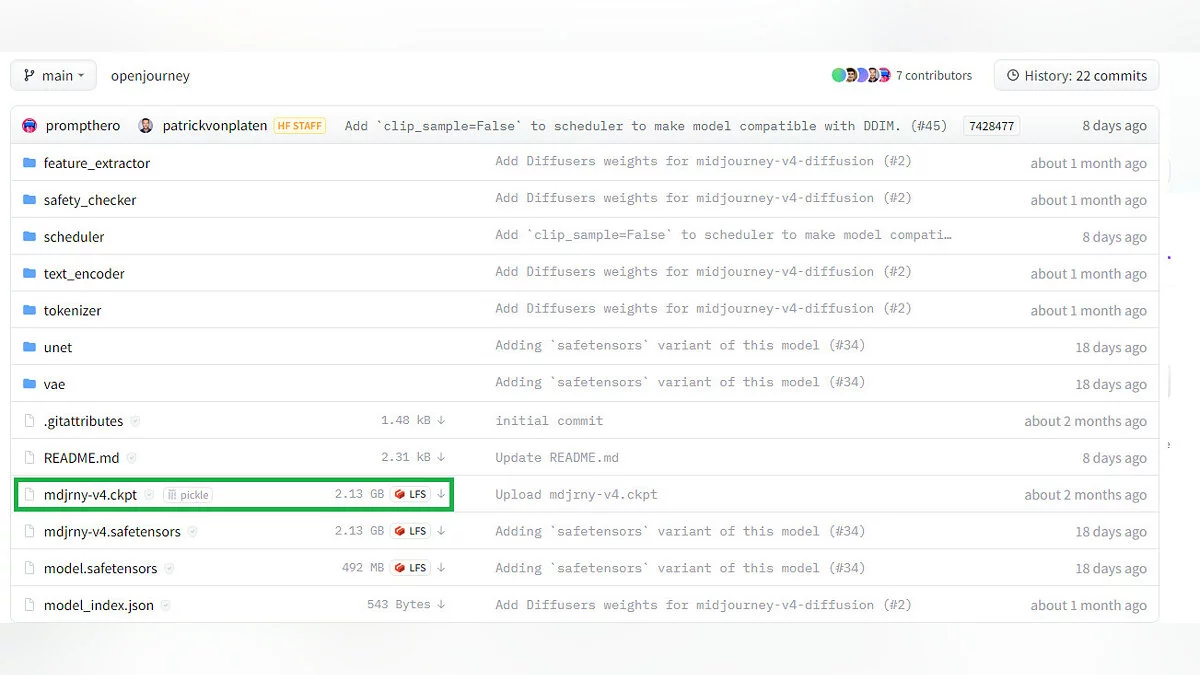Open the feature_extractor folder
The image size is (1200, 675).
point(96,163)
